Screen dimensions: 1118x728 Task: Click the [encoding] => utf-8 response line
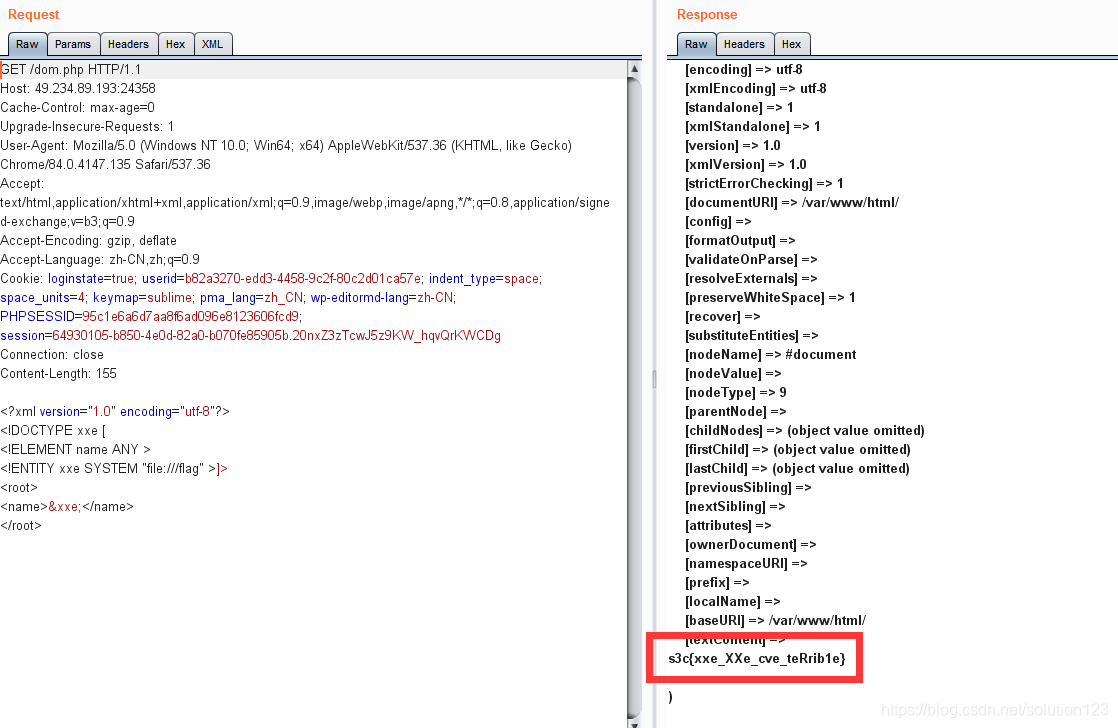[x=744, y=69]
